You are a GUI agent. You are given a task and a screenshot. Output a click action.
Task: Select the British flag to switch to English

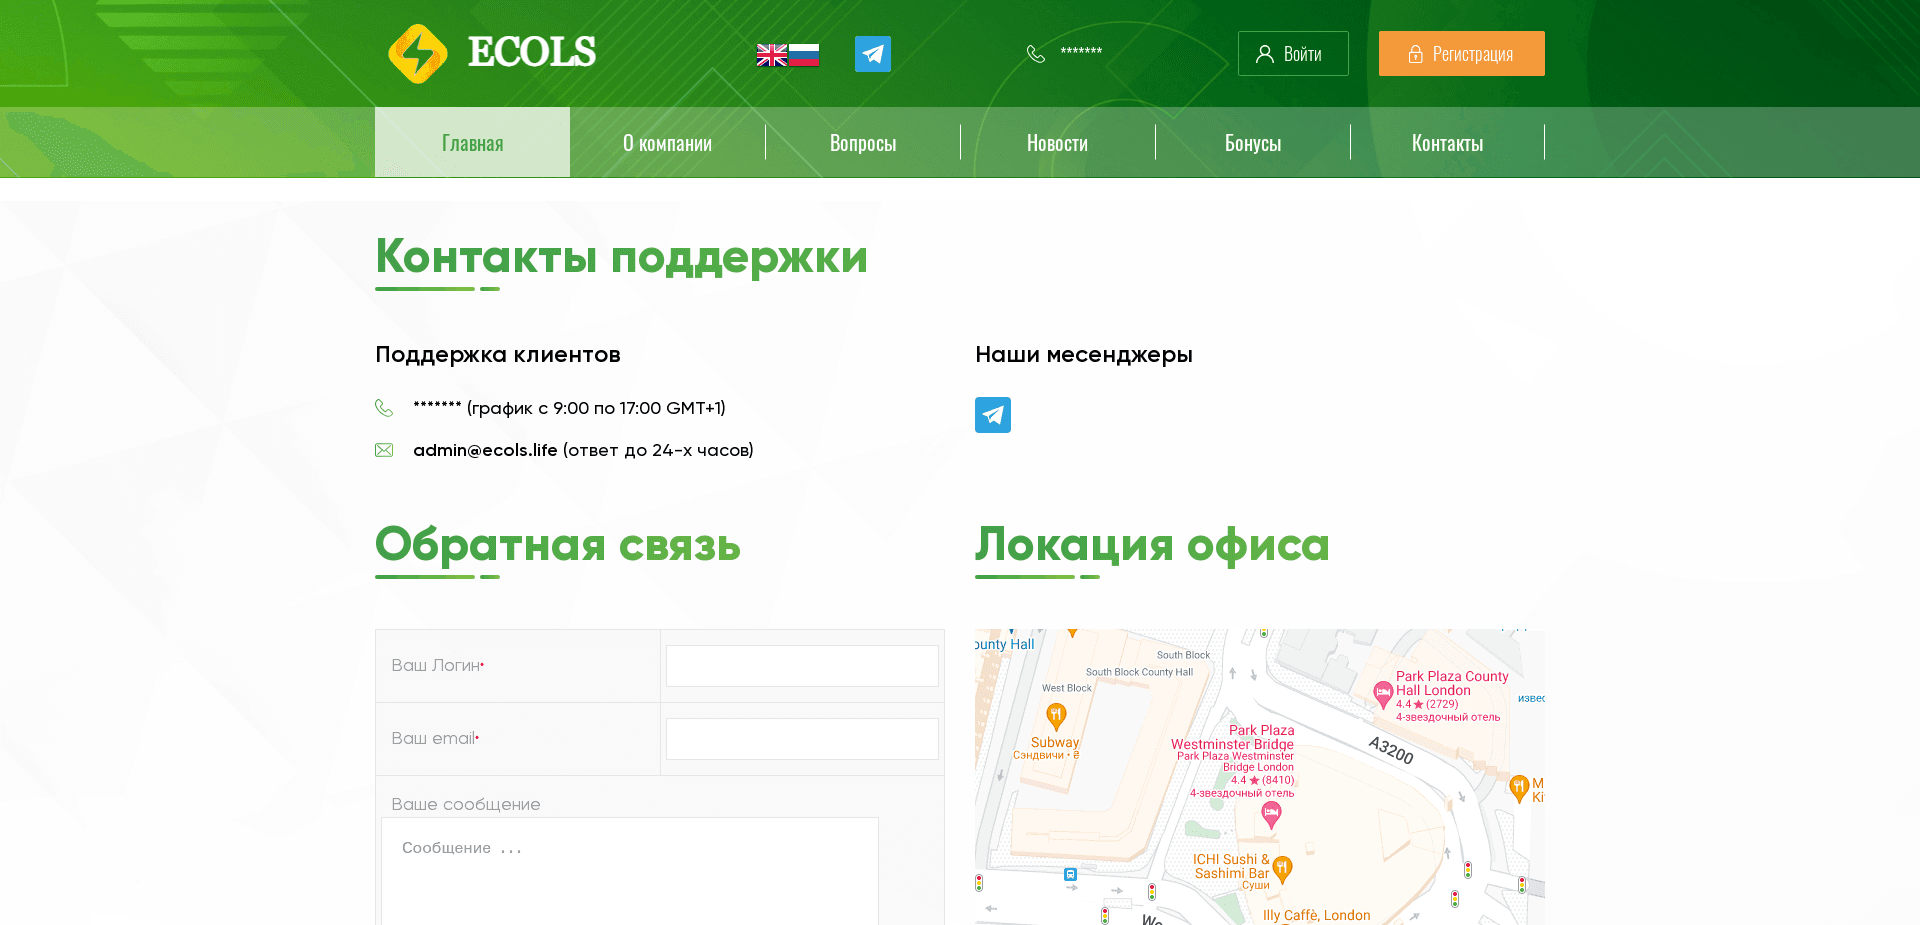pyautogui.click(x=771, y=54)
